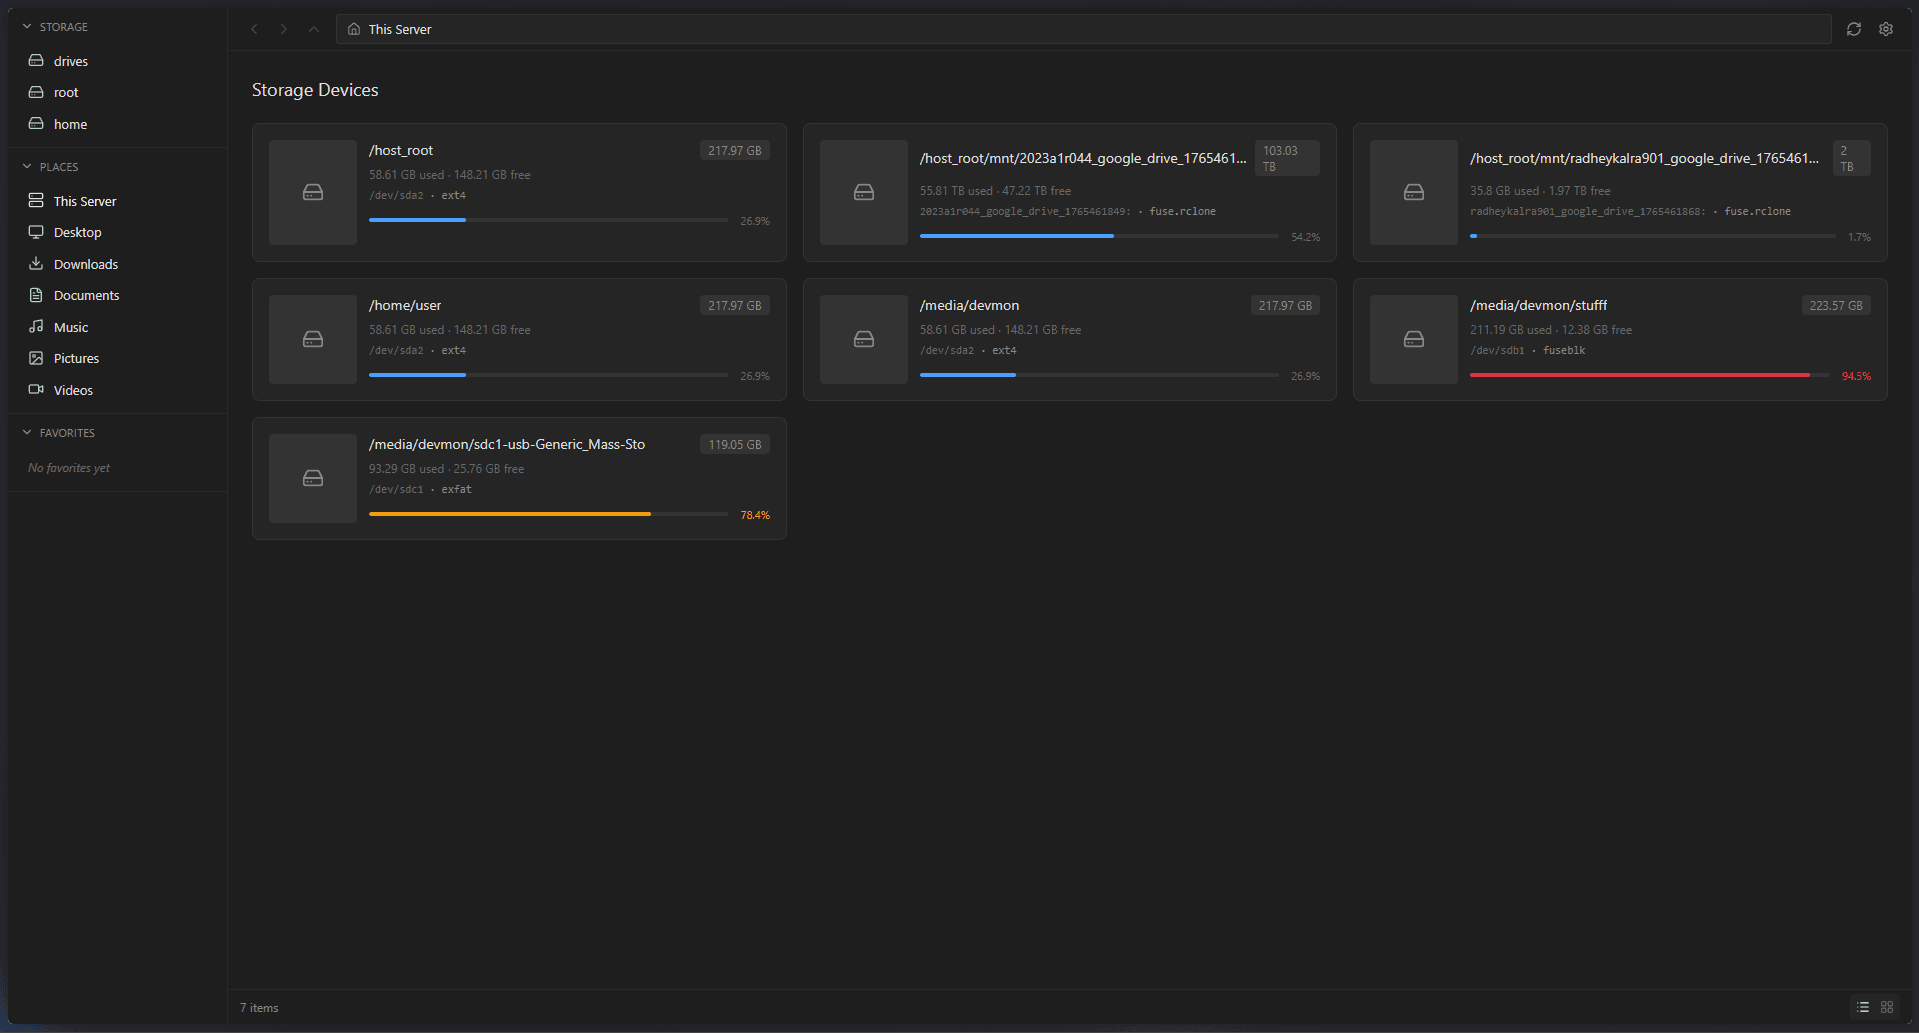The width and height of the screenshot is (1919, 1033).
Task: Navigate up one directory level
Action: click(x=314, y=29)
